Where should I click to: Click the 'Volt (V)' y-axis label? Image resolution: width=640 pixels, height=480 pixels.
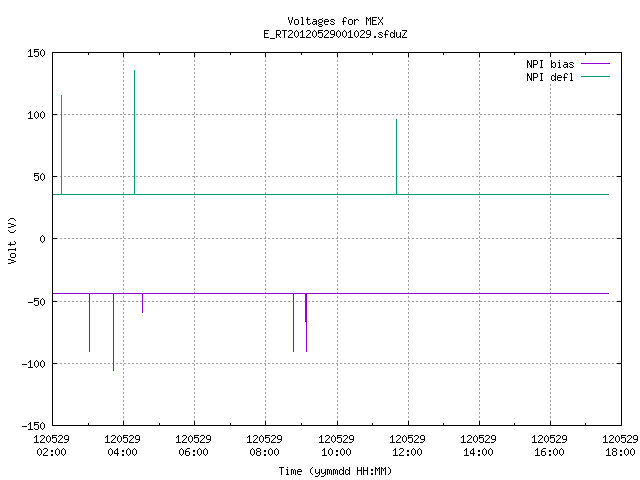coord(12,240)
